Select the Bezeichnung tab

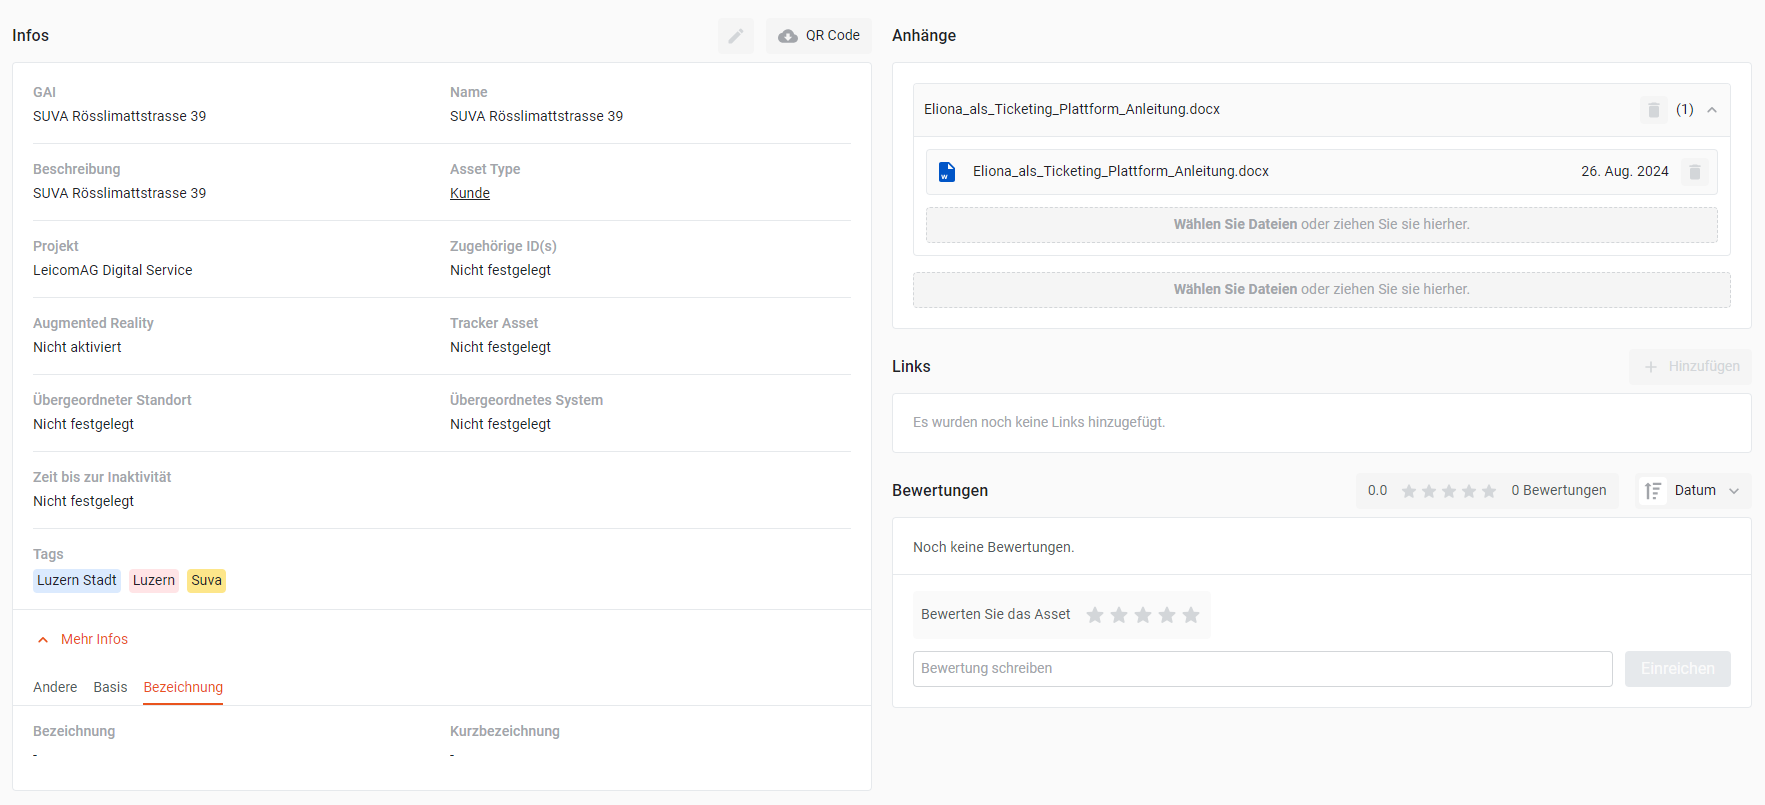tap(183, 688)
